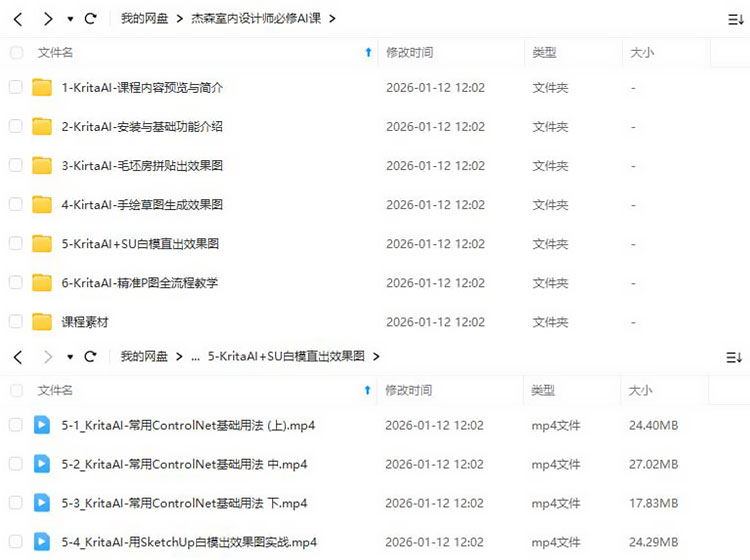The width and height of the screenshot is (750, 560).
Task: Expand the history dropdown arrow in top navigation
Action: 70,19
